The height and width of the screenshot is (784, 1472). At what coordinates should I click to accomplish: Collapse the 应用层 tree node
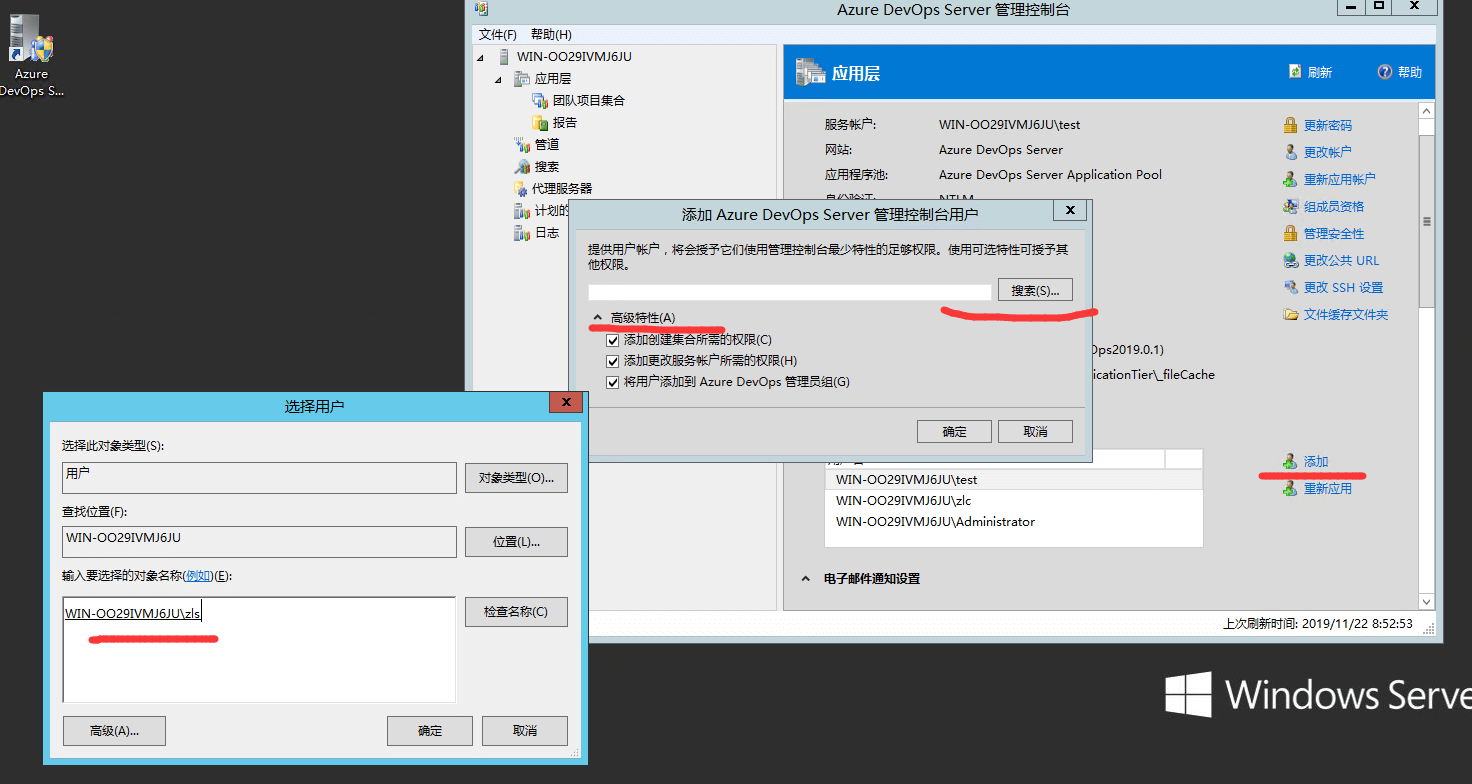[499, 79]
